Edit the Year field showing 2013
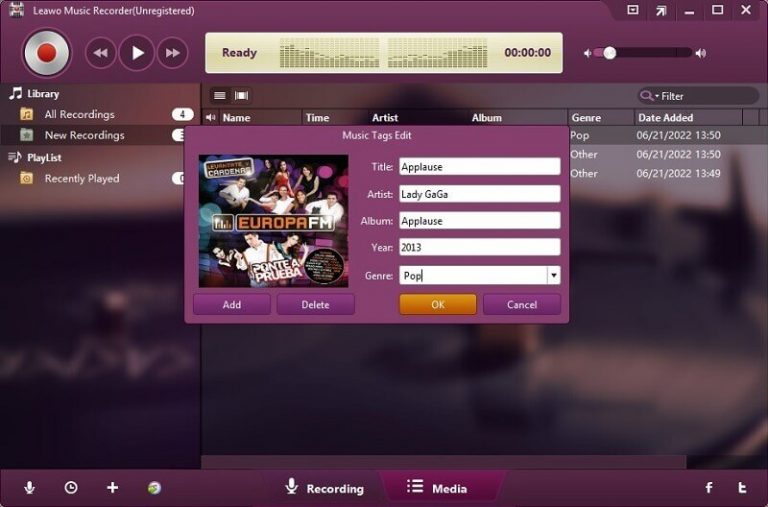This screenshot has height=507, width=768. pyautogui.click(x=480, y=247)
